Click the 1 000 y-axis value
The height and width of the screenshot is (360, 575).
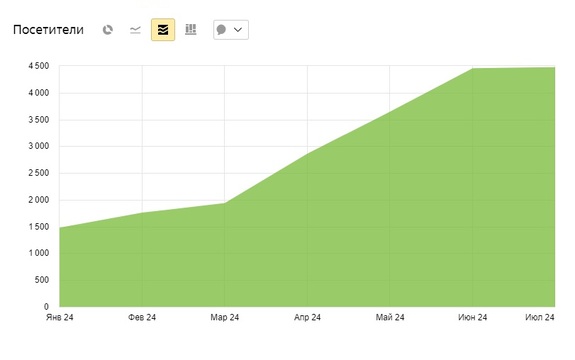point(39,253)
